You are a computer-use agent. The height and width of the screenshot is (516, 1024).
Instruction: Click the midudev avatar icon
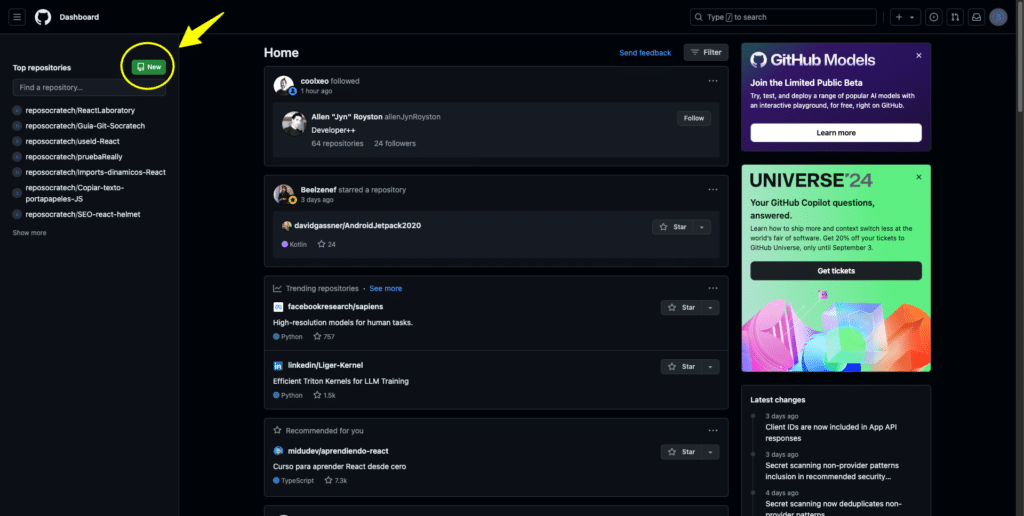(278, 451)
